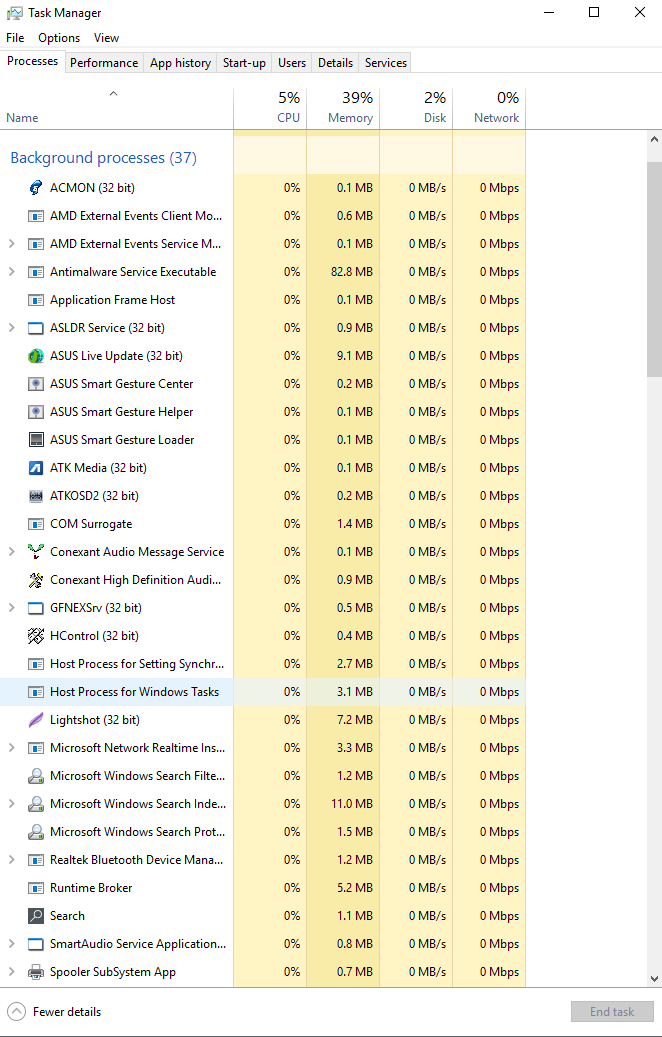Click the 5.2 MB memory value
Screen dimensions: 662x1037
coord(355,888)
